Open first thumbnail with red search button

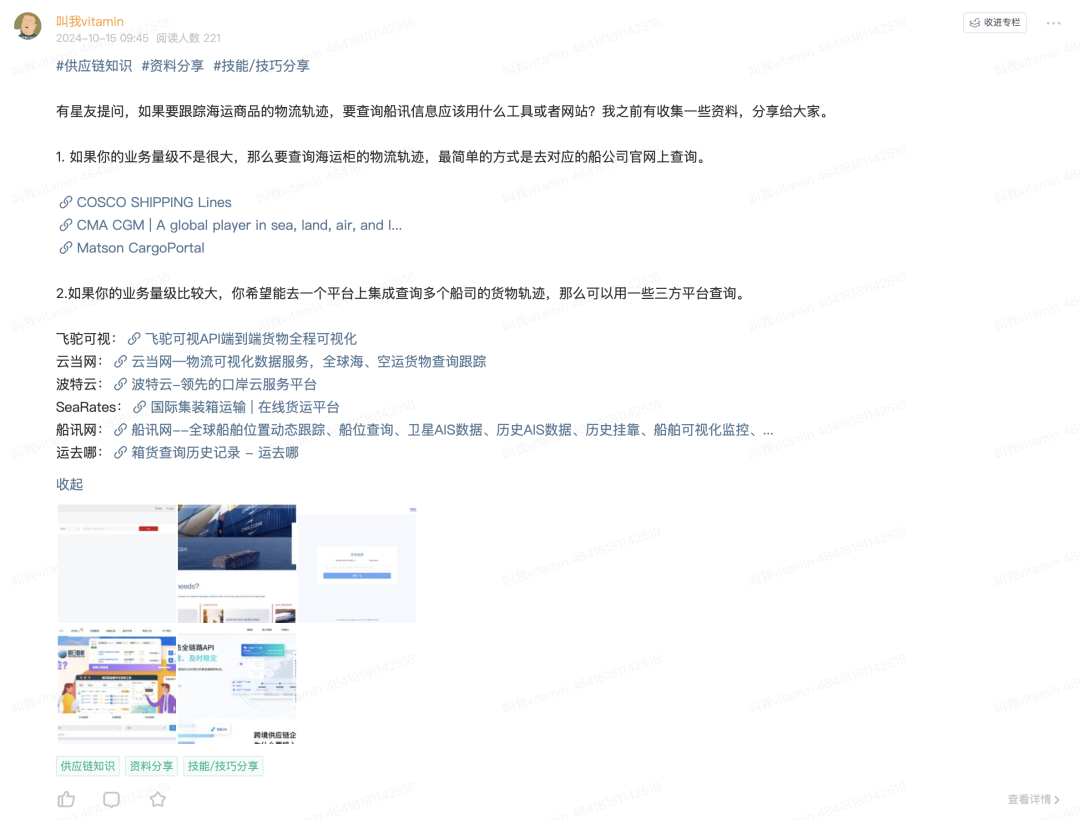[116, 563]
